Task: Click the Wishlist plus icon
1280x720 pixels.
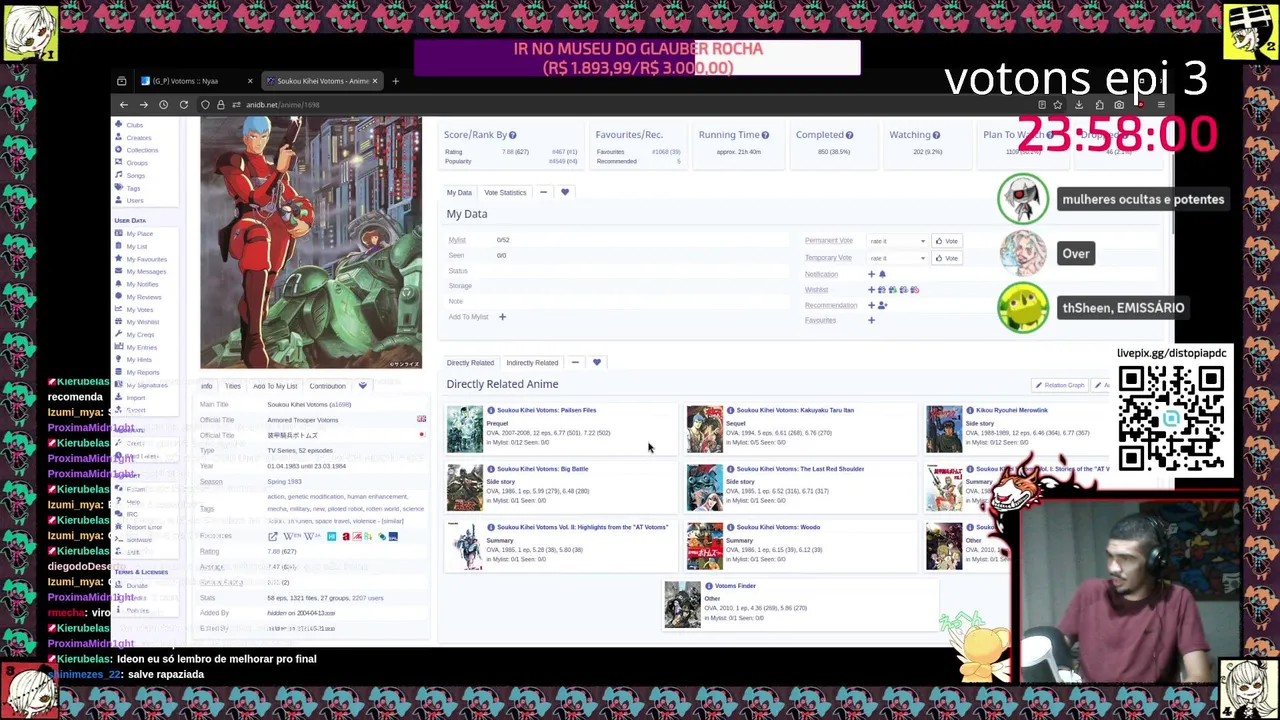Action: (x=871, y=290)
